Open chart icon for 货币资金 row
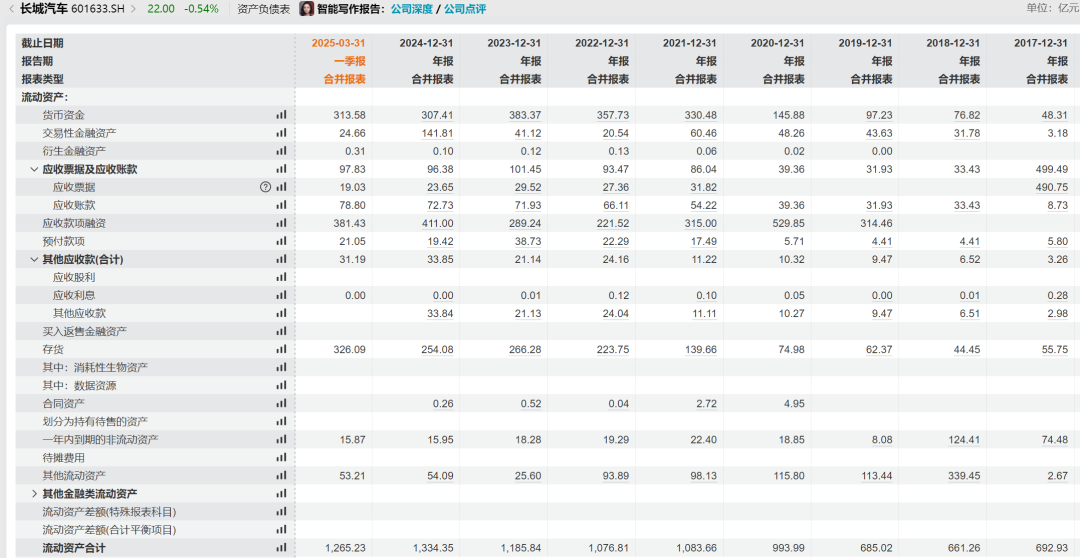Image resolution: width=1080 pixels, height=558 pixels. (281, 115)
